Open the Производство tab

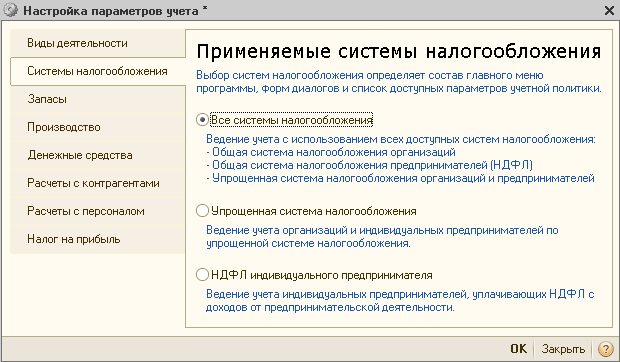tap(98, 127)
